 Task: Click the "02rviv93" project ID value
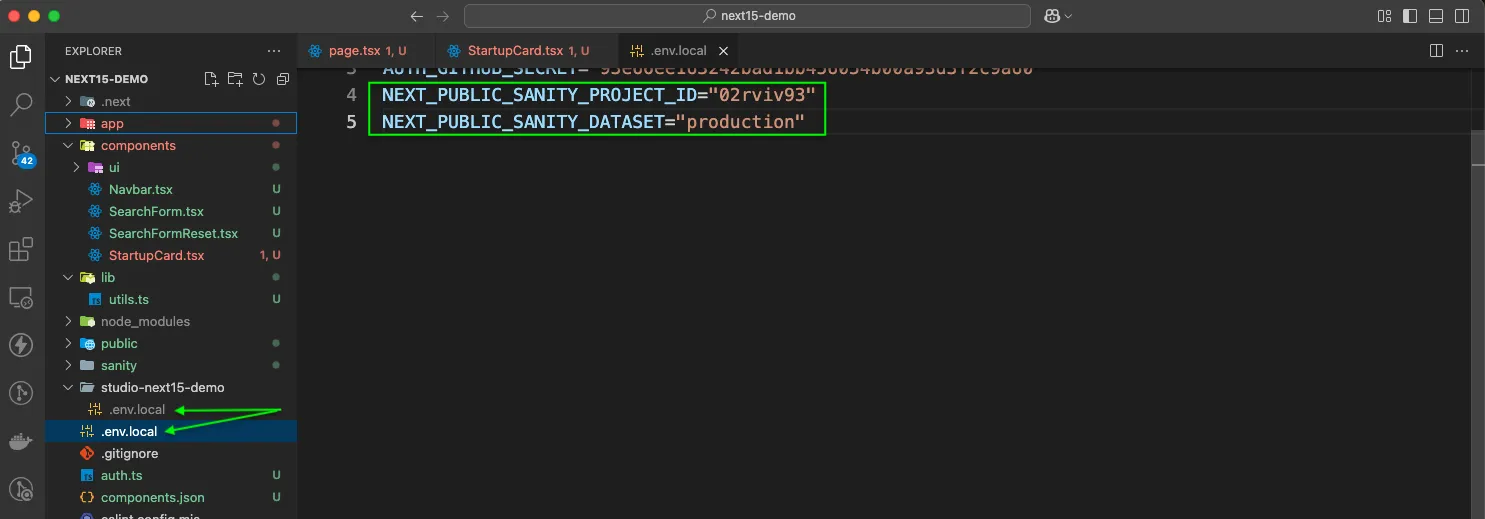pos(763,95)
